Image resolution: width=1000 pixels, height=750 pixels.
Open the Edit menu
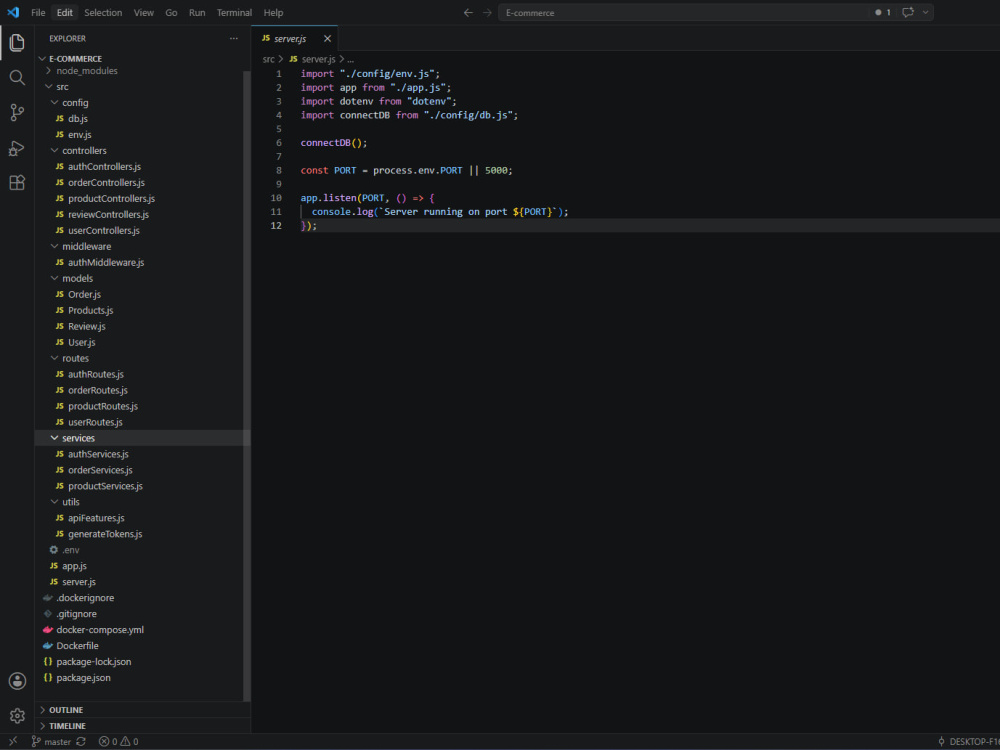[x=64, y=12]
